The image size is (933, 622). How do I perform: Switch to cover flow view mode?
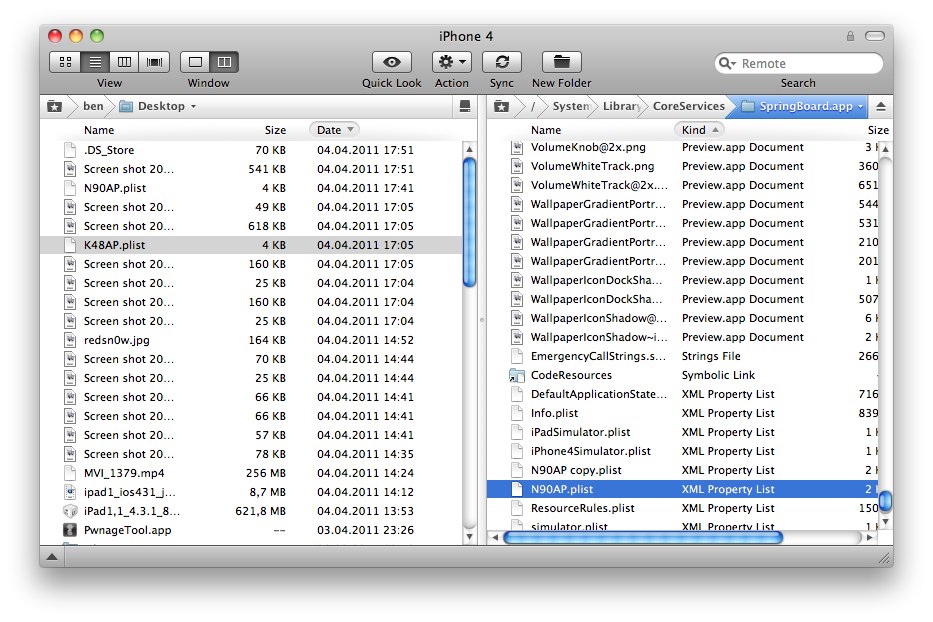tap(154, 62)
